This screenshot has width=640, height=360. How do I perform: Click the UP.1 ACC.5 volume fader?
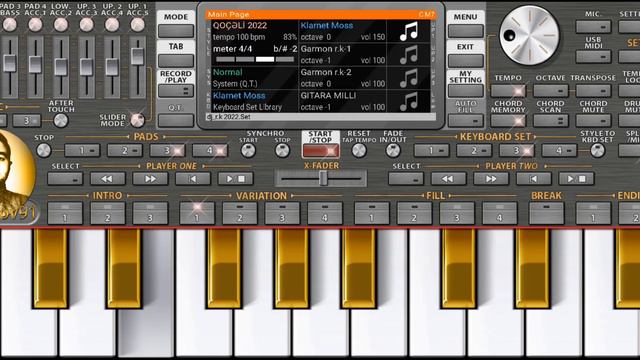click(138, 56)
